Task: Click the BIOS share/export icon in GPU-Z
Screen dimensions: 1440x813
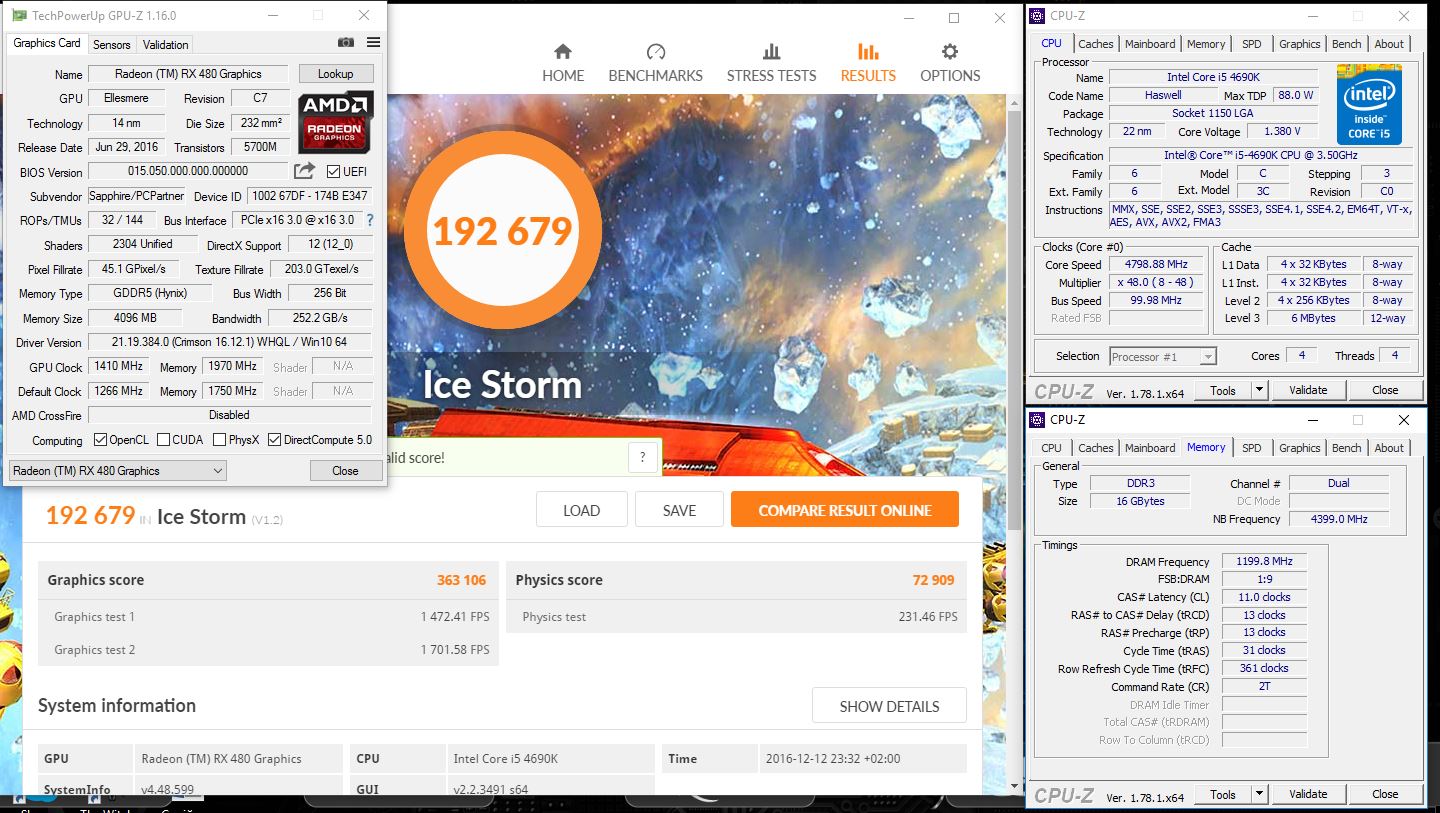Action: pyautogui.click(x=305, y=171)
